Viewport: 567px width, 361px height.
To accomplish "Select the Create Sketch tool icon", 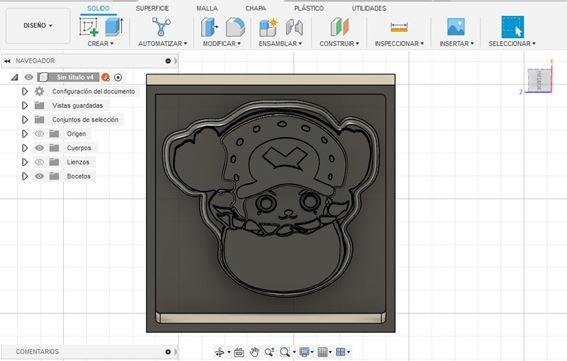I will [89, 27].
